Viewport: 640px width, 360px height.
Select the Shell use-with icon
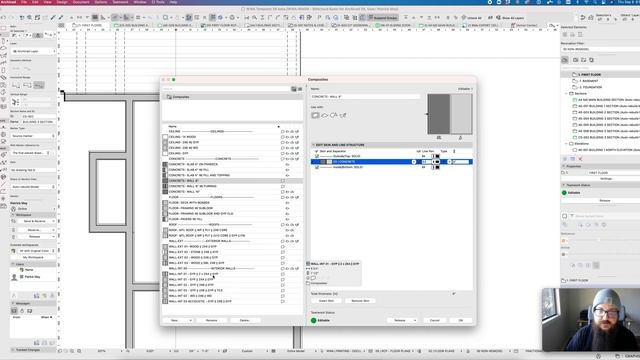point(343,116)
